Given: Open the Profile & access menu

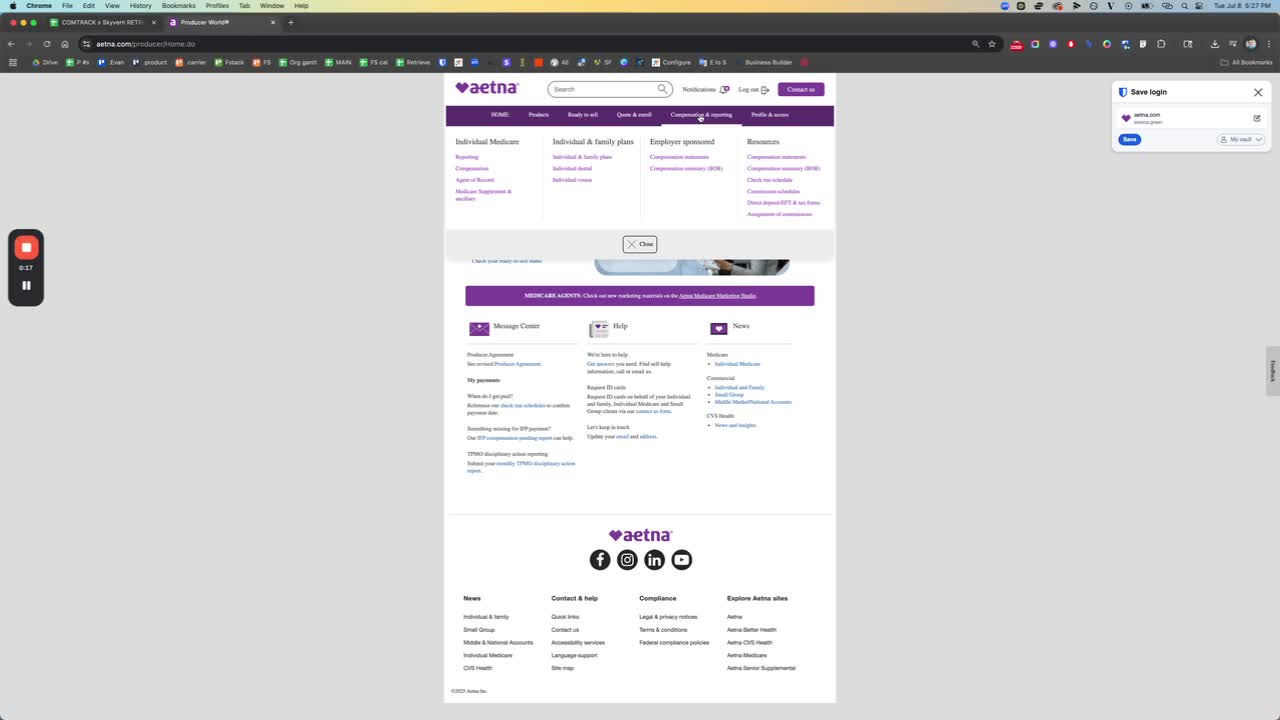Looking at the screenshot, I should [x=770, y=115].
